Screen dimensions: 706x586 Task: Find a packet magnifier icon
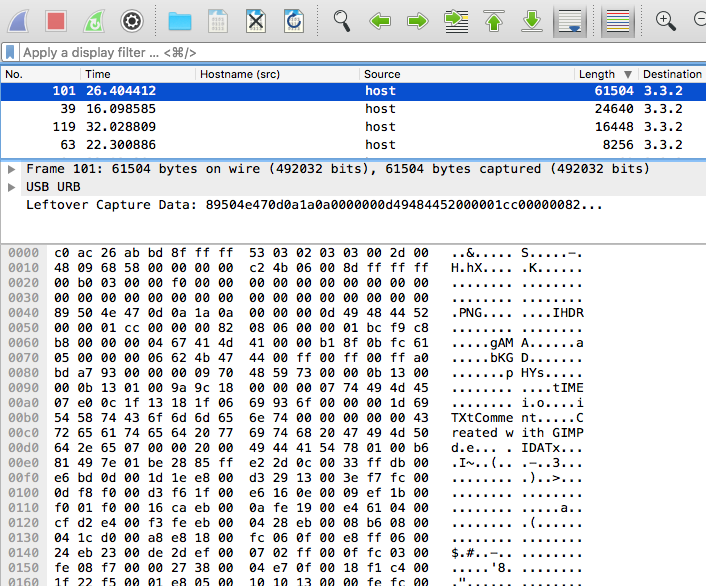(x=342, y=21)
